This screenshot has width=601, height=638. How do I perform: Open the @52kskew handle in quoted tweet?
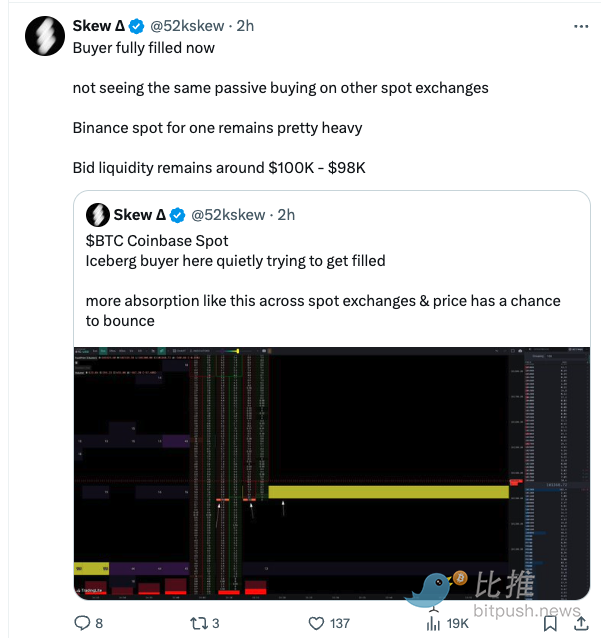click(x=228, y=215)
